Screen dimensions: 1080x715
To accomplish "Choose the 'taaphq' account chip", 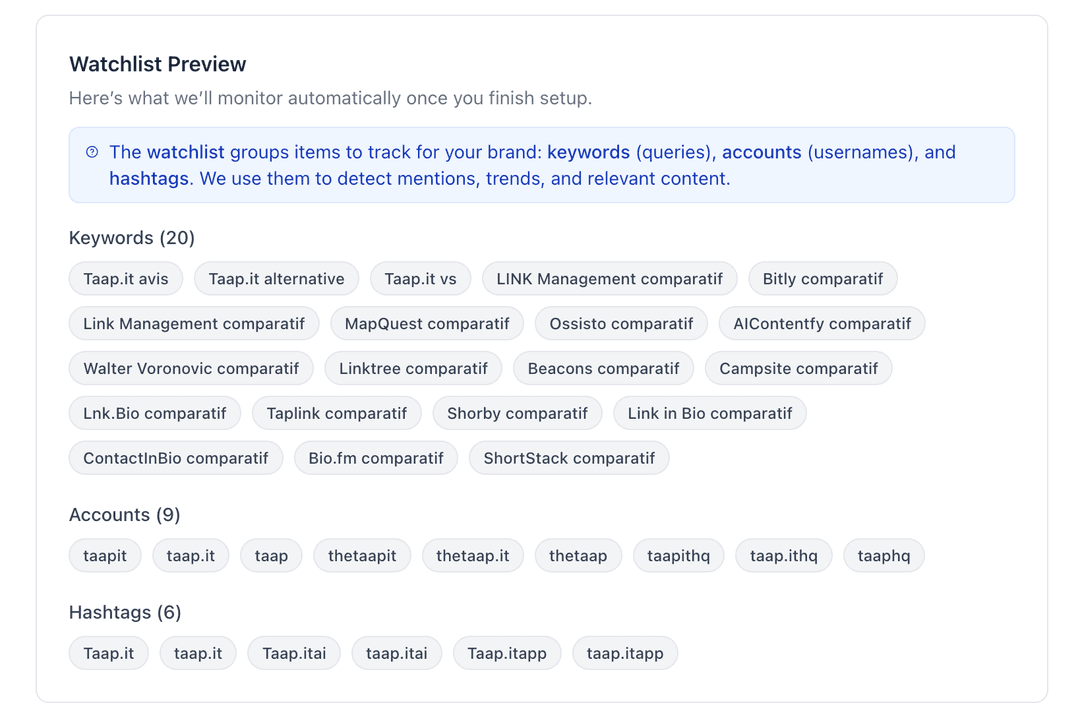I will point(884,556).
